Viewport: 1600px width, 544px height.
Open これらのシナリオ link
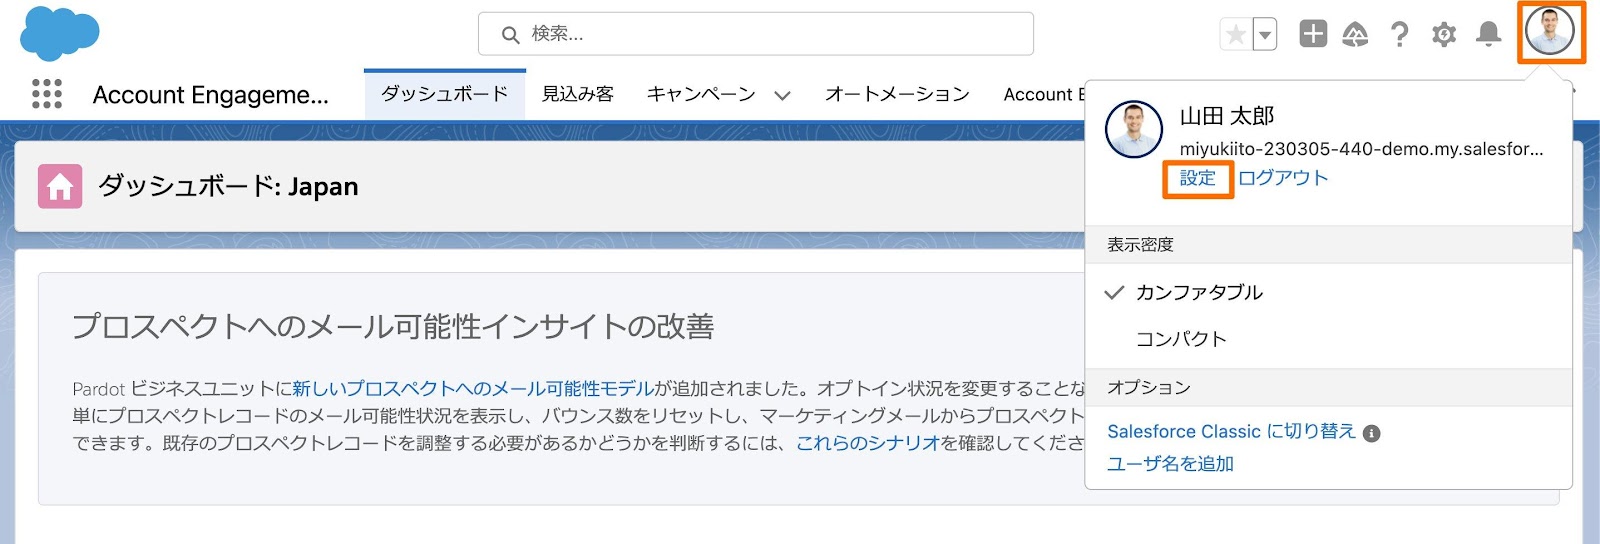click(868, 442)
